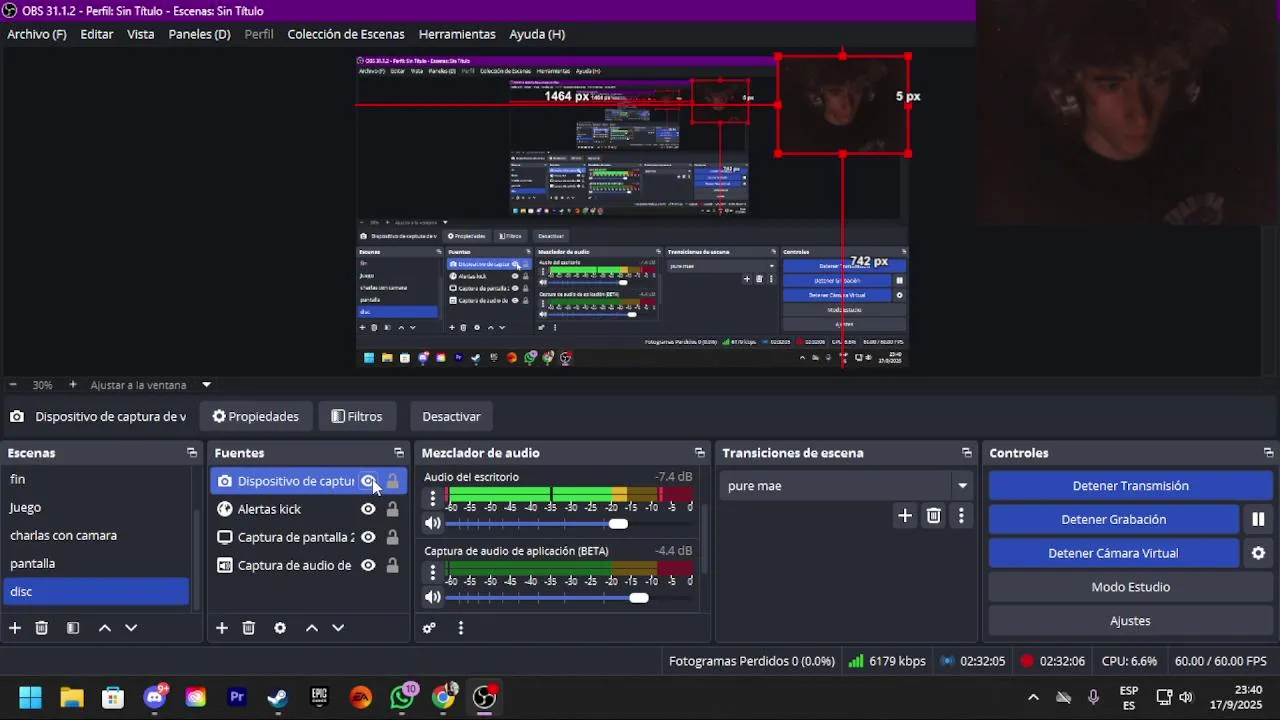Move scene up with Escenas up arrow
The image size is (1280, 720).
pos(105,628)
